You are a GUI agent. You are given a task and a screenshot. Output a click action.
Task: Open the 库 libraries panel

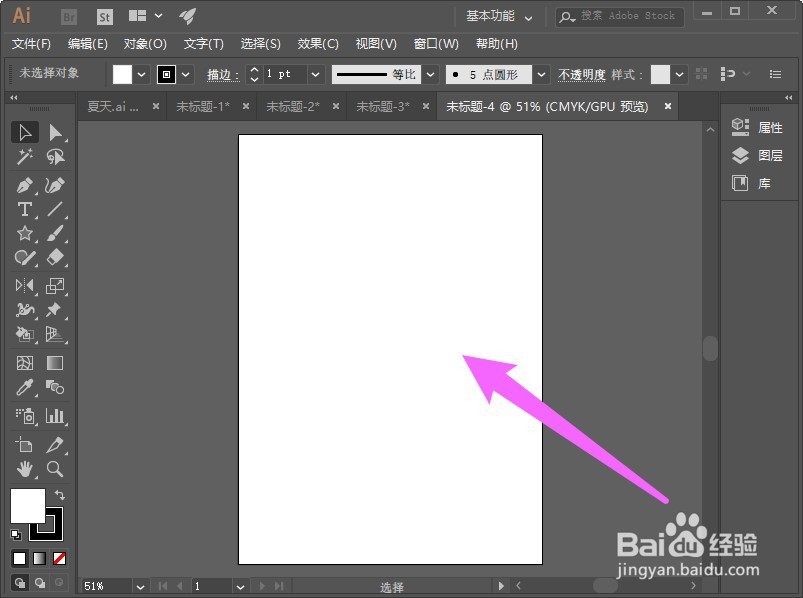[x=752, y=183]
